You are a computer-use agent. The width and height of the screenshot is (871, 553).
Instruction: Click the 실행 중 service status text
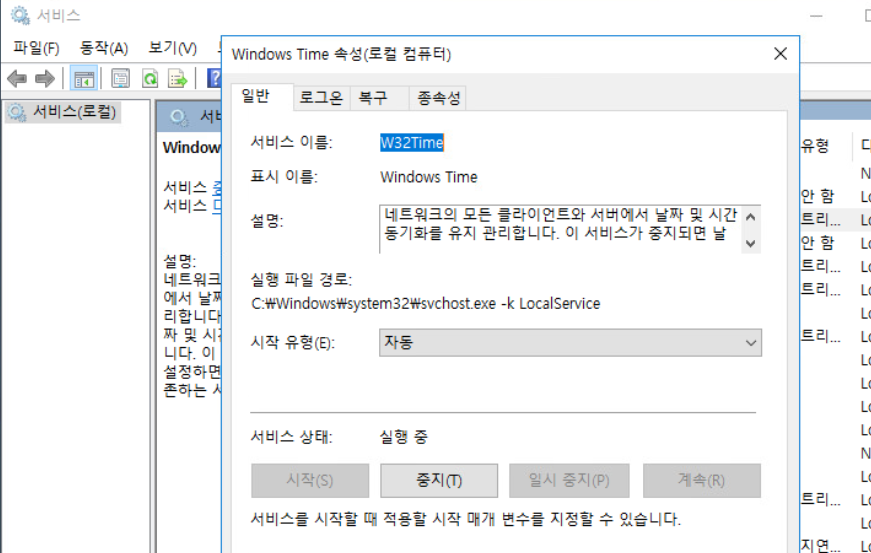click(404, 437)
